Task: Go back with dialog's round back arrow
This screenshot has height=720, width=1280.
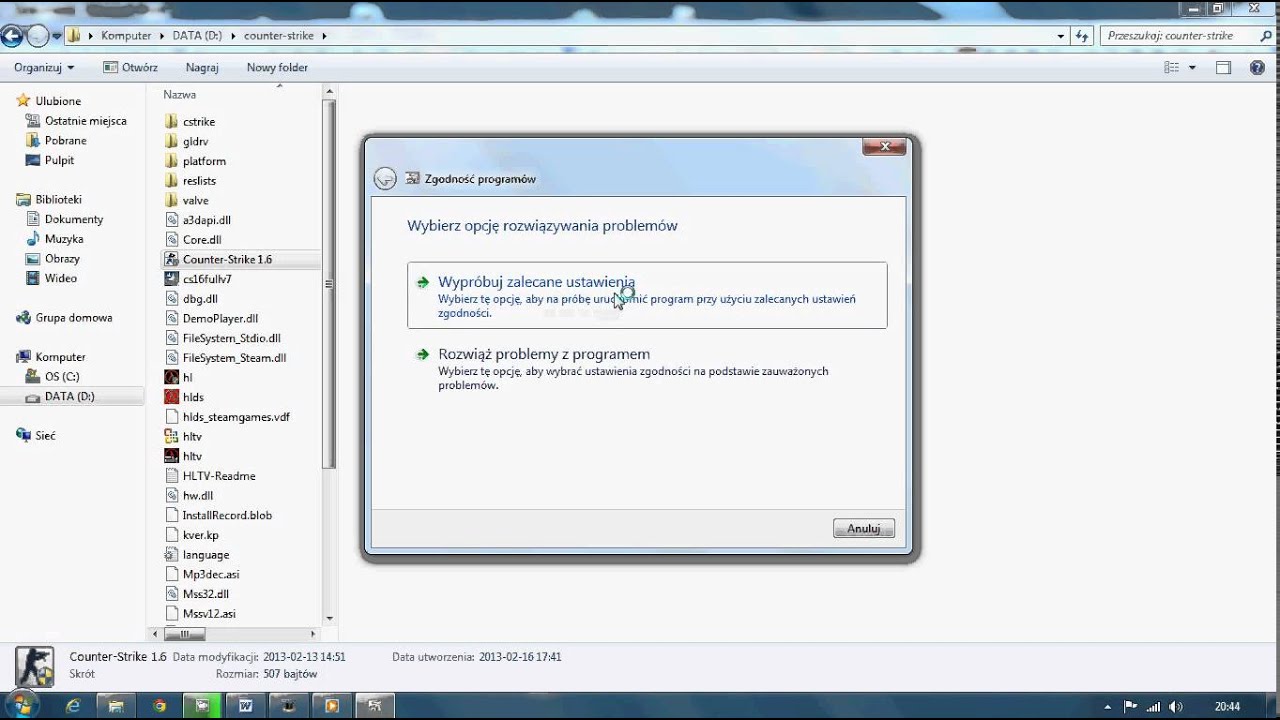Action: tap(385, 179)
